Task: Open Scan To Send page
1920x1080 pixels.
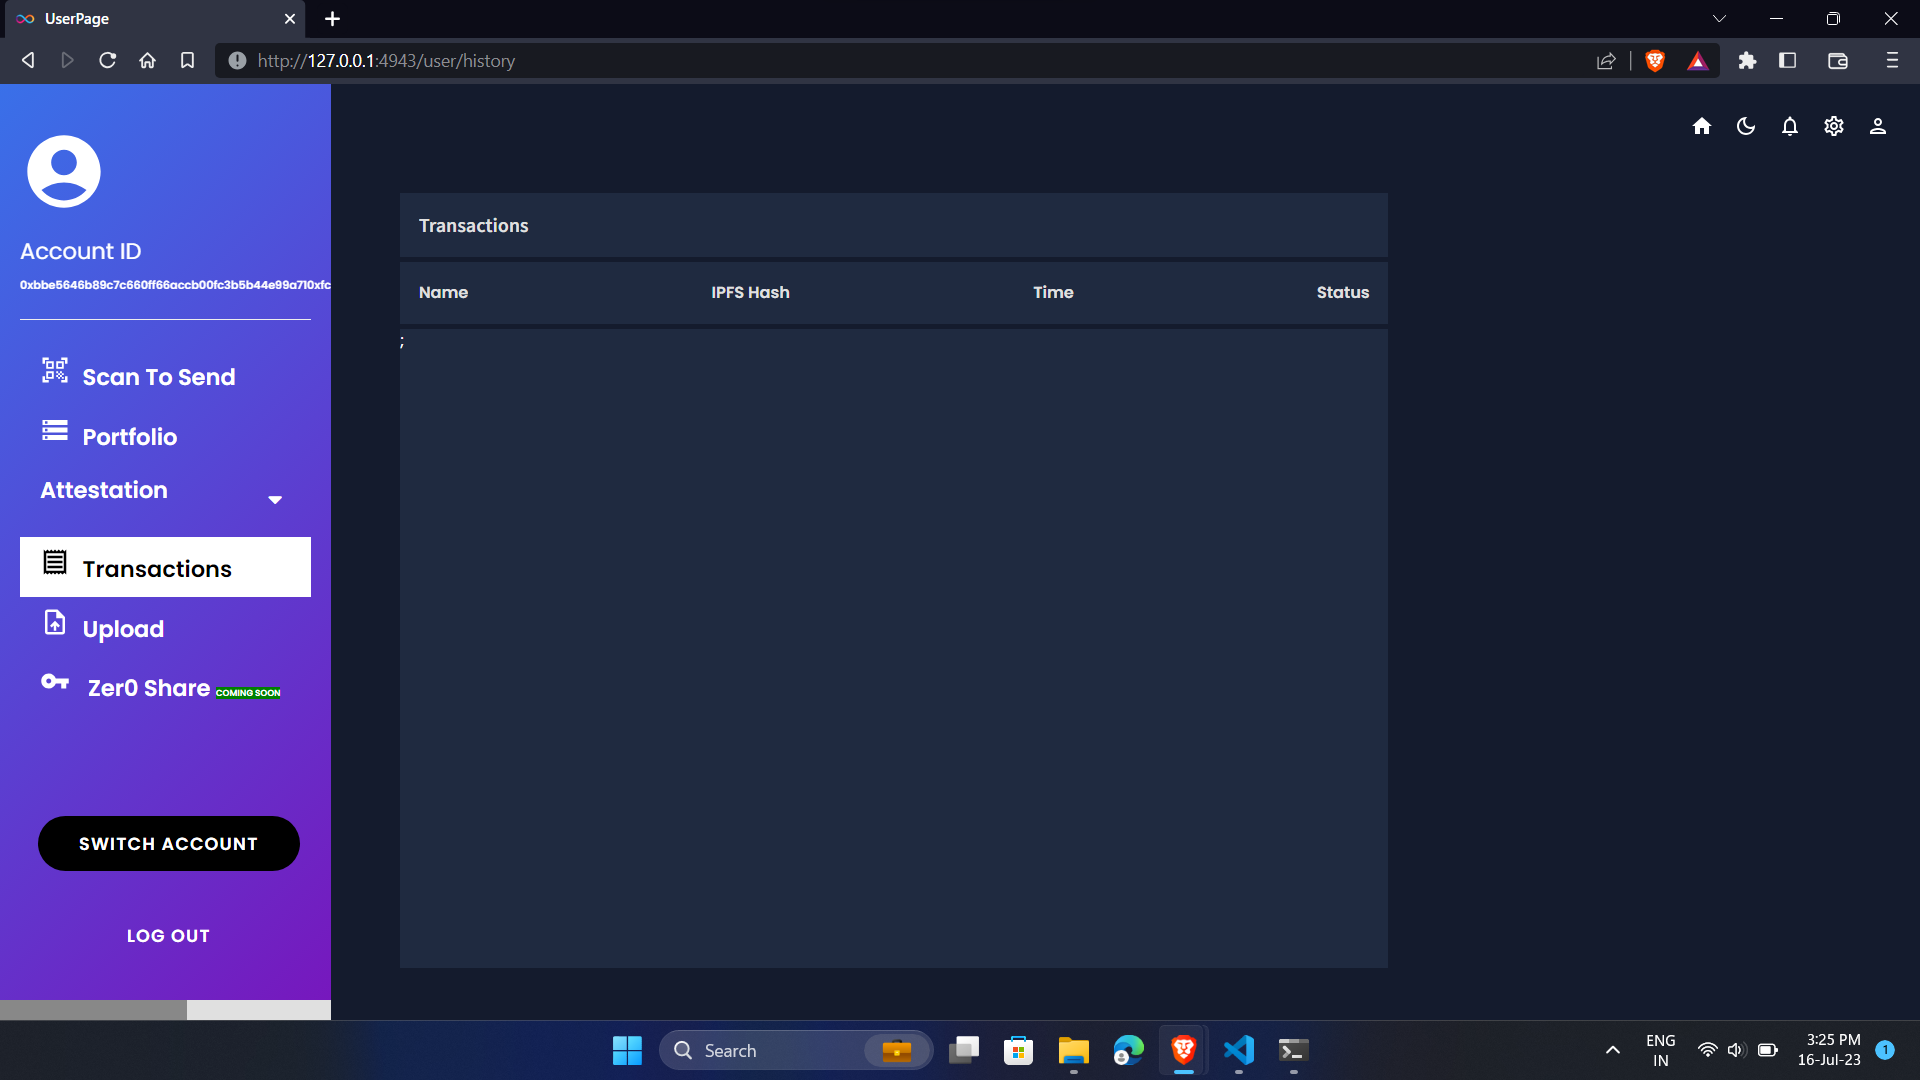Action: pyautogui.click(x=158, y=377)
